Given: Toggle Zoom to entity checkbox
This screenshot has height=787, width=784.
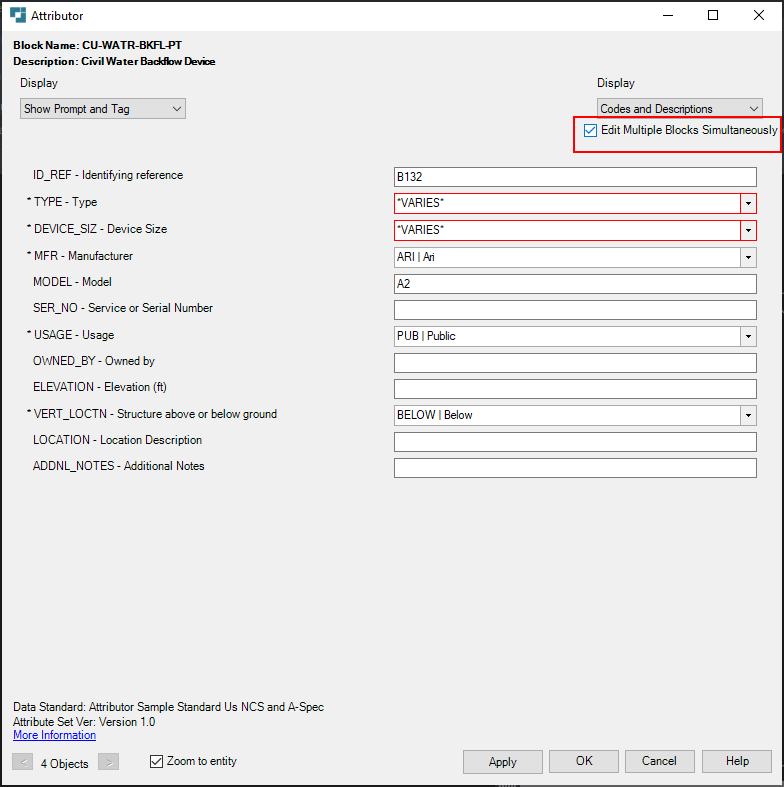Looking at the screenshot, I should tap(157, 761).
